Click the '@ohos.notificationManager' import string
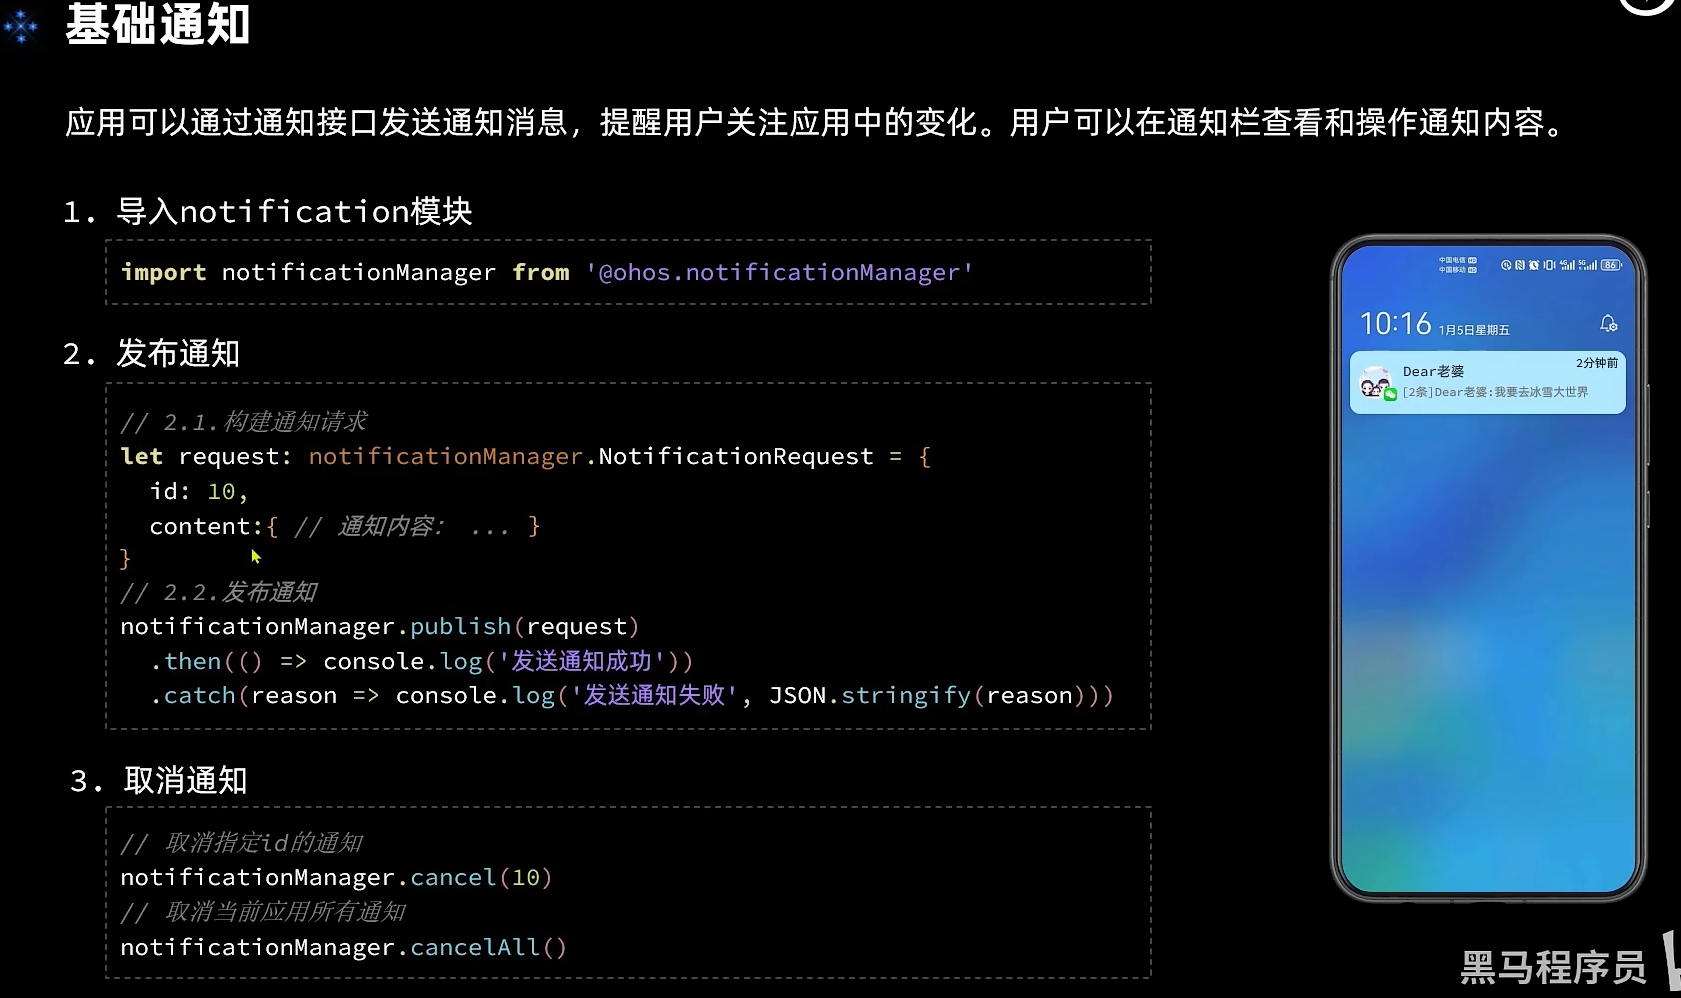Image resolution: width=1681 pixels, height=998 pixels. pos(779,272)
